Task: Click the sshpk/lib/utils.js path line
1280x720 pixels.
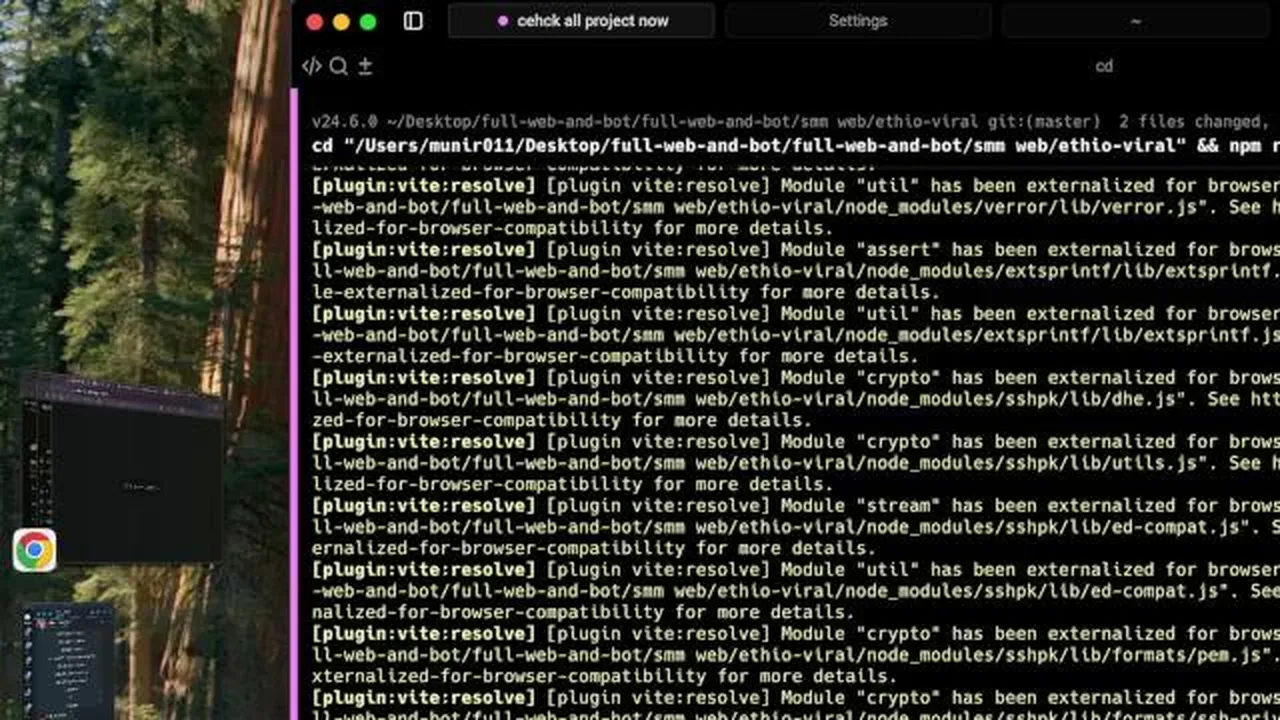Action: tap(796, 463)
